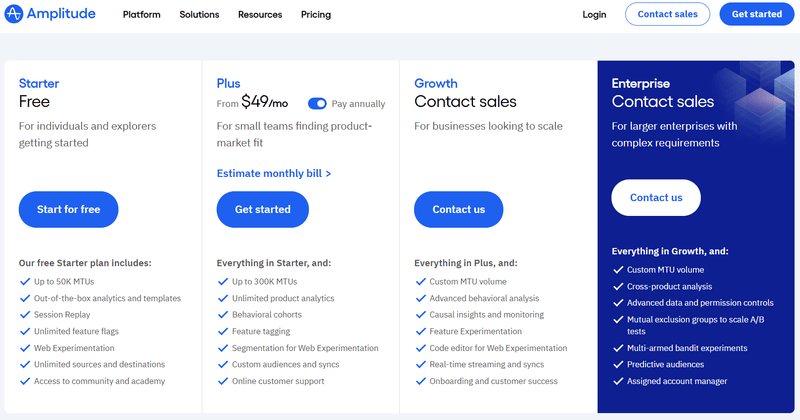
Task: Click the Login link
Action: point(594,15)
